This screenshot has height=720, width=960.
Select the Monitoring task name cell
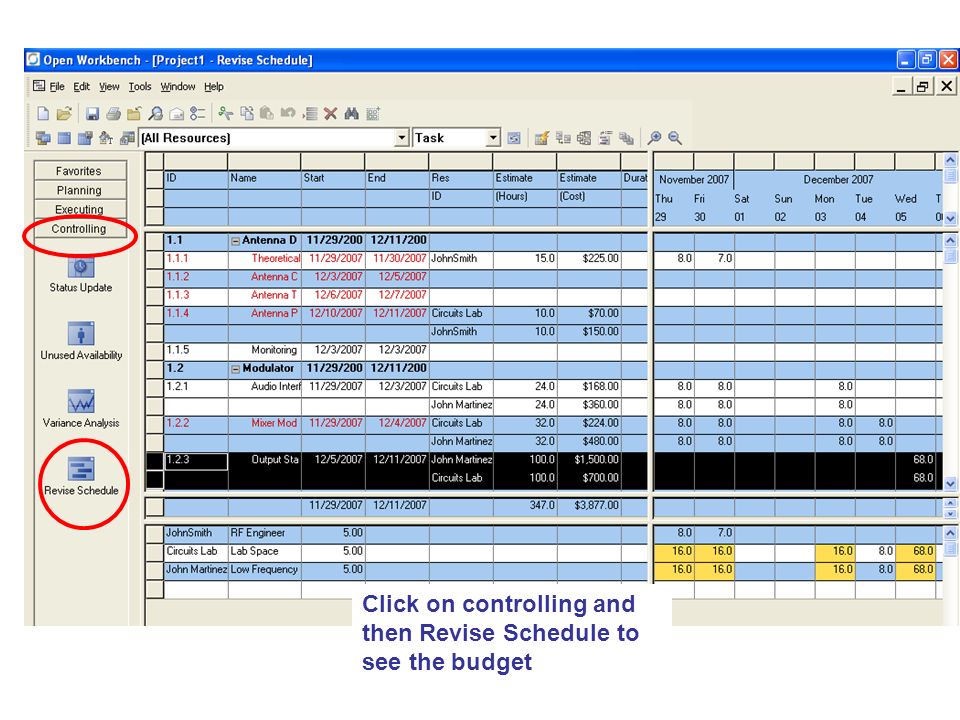pos(264,350)
